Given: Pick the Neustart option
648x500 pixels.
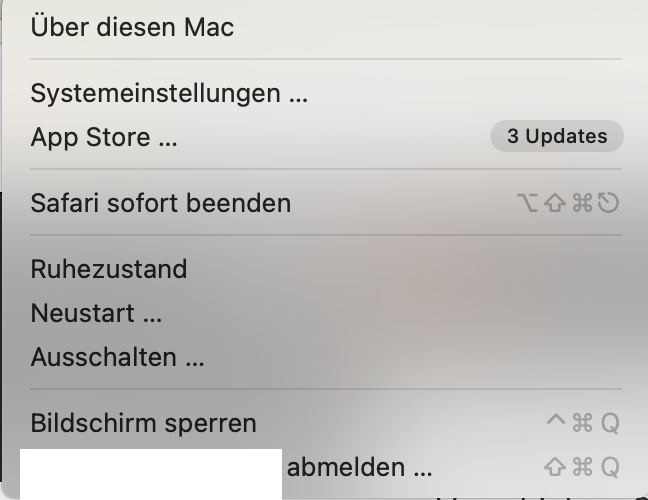Looking at the screenshot, I should point(96,313).
